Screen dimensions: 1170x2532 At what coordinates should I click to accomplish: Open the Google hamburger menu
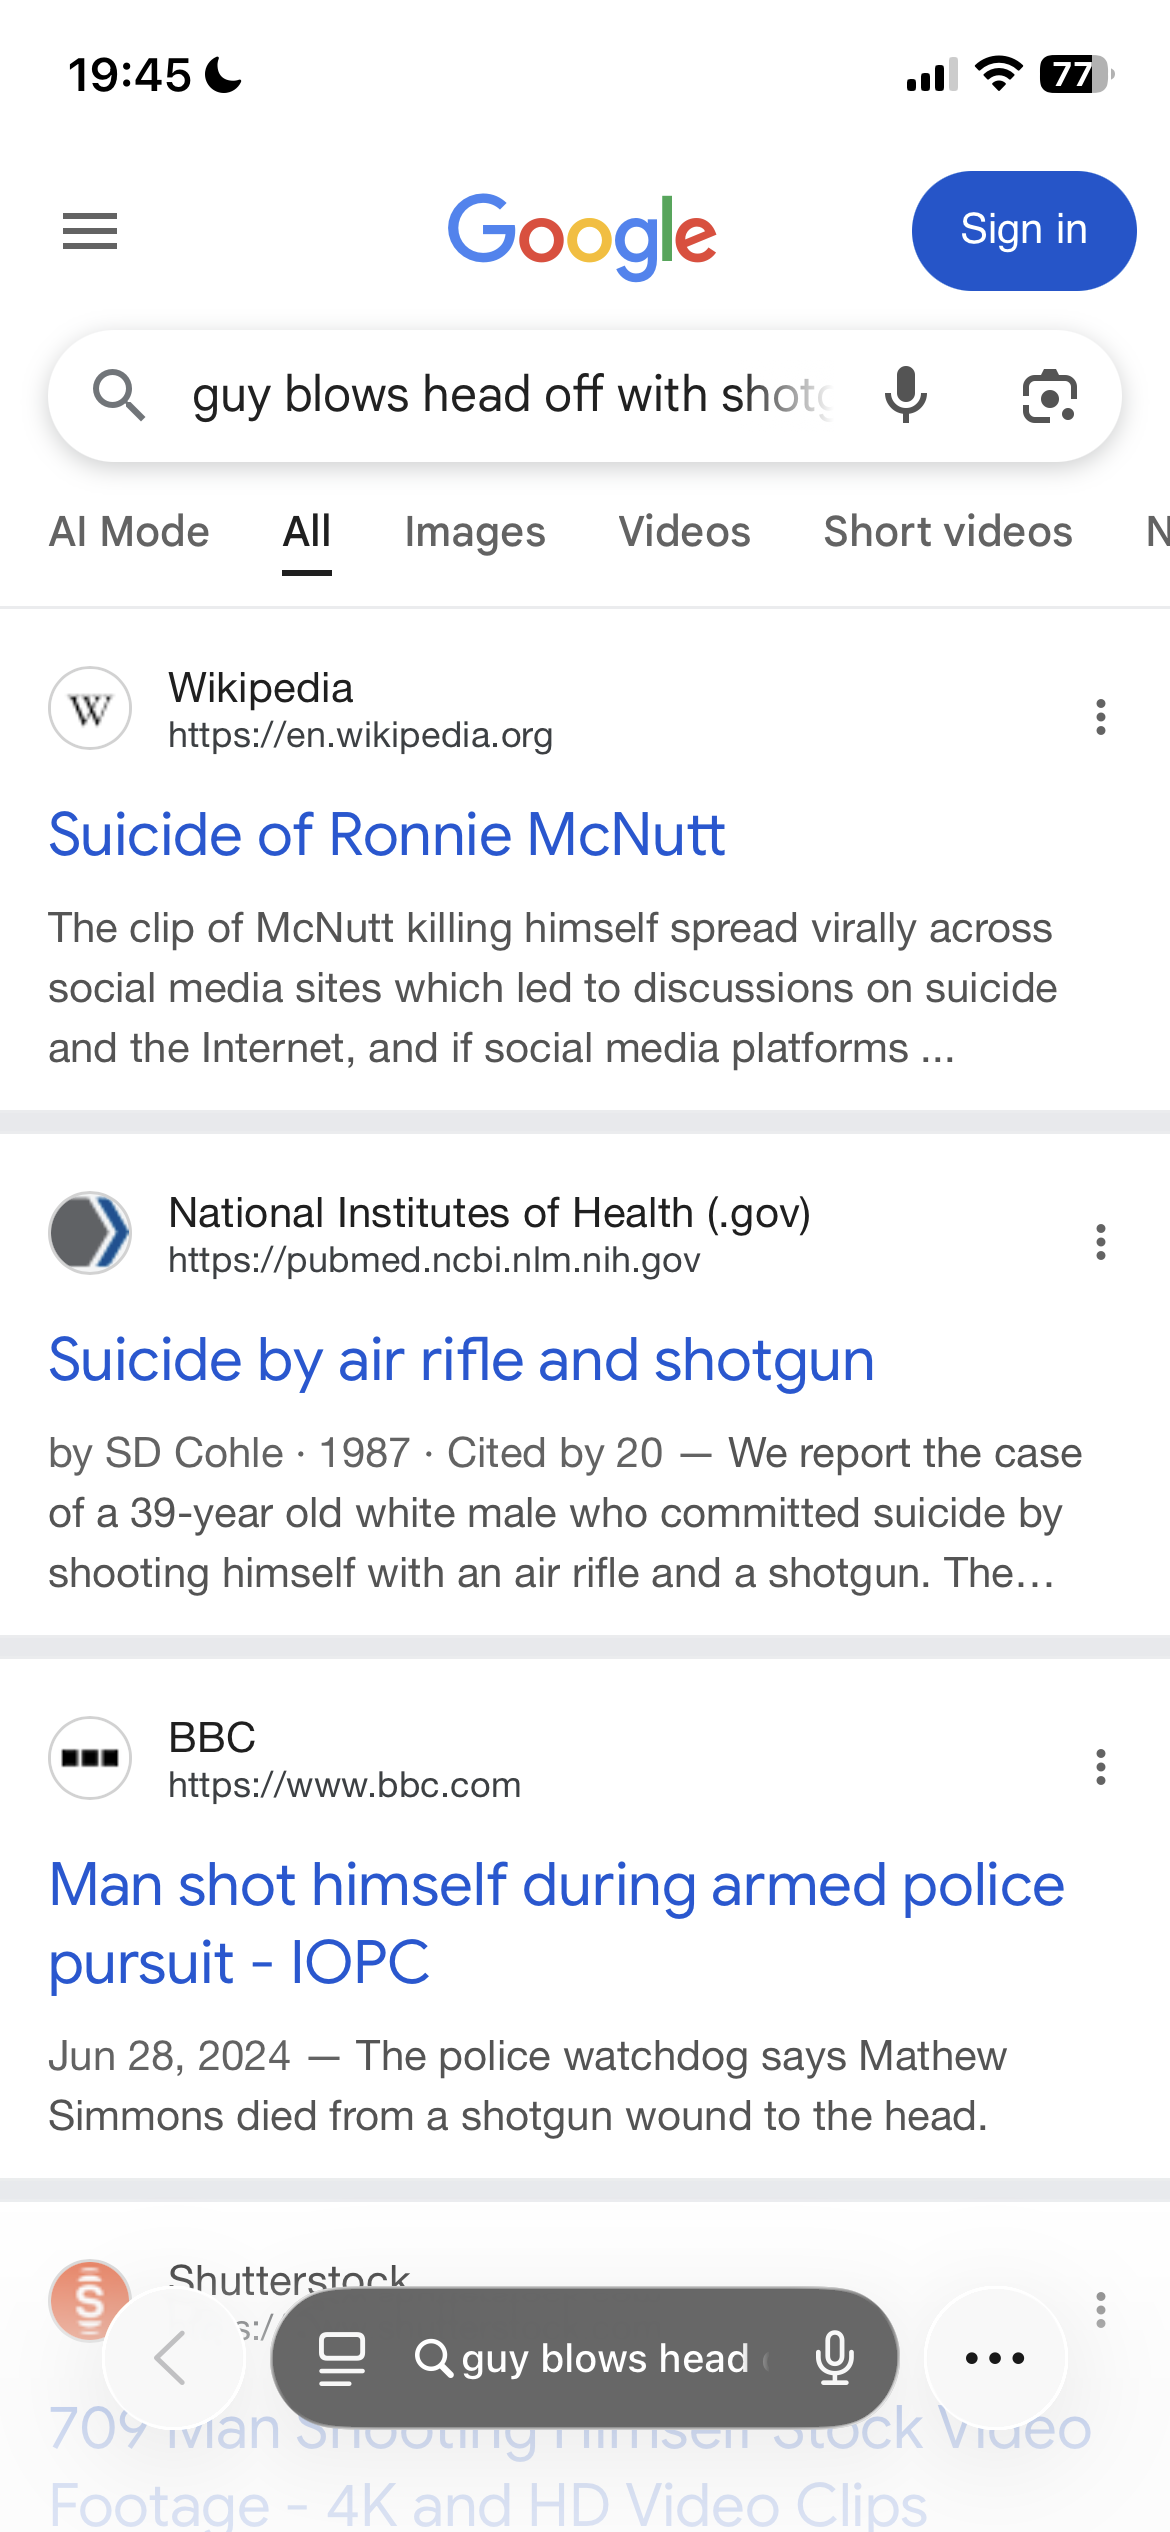pos(90,231)
